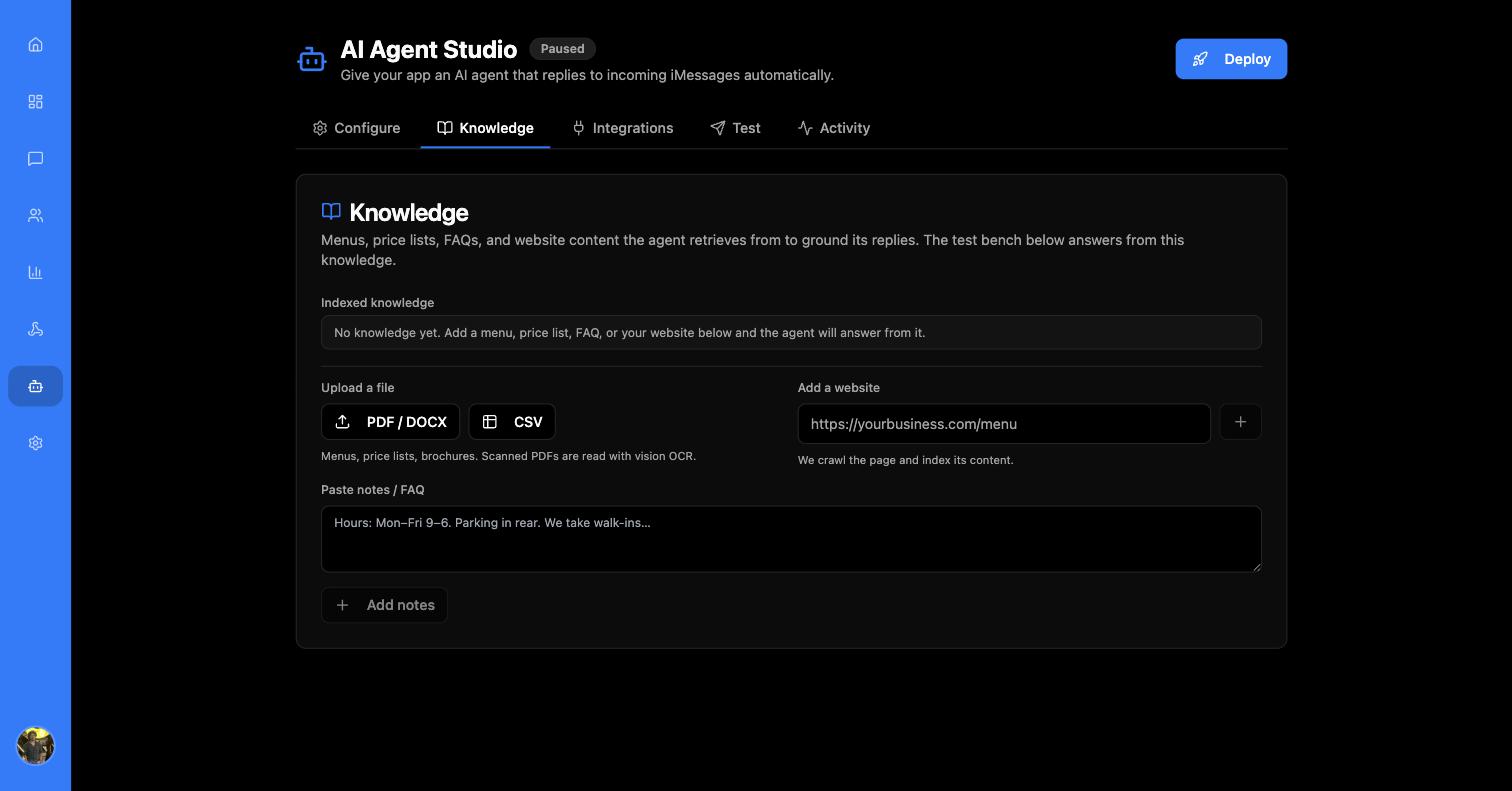1512x791 pixels.
Task: Open the user profile avatar
Action: tap(35, 746)
